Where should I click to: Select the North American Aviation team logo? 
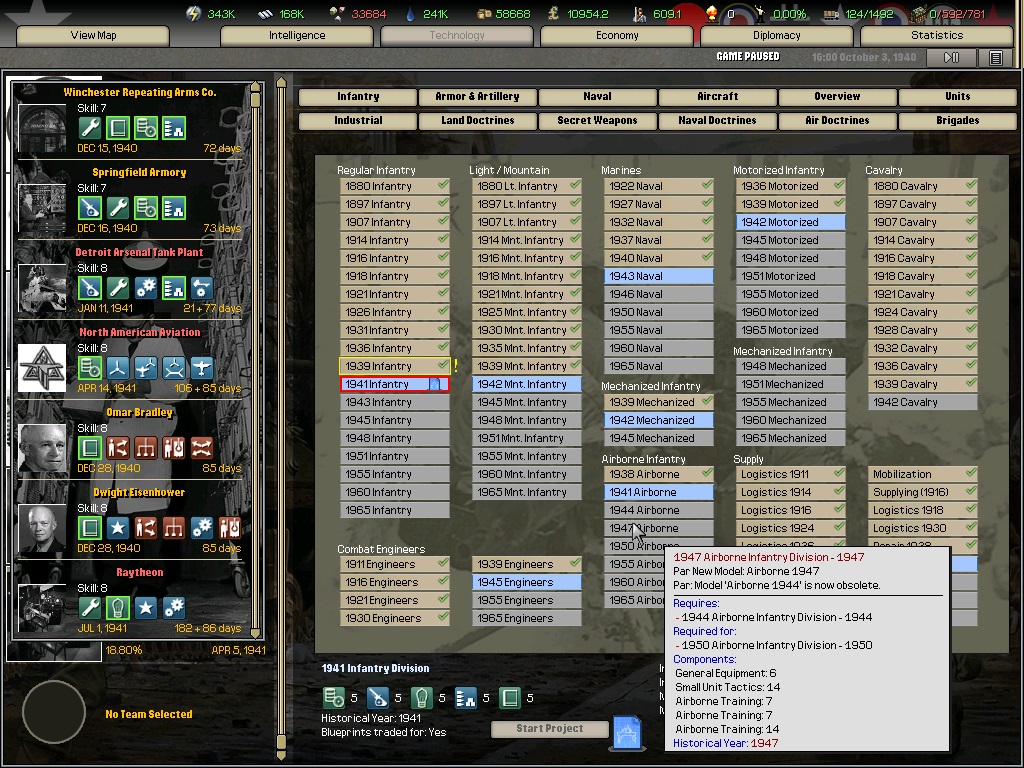pos(42,368)
